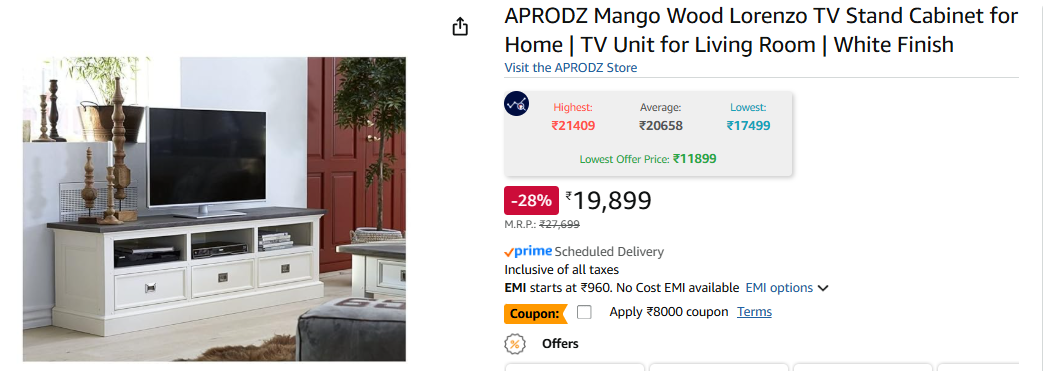
Task: Click the product title heading
Action: 761,30
